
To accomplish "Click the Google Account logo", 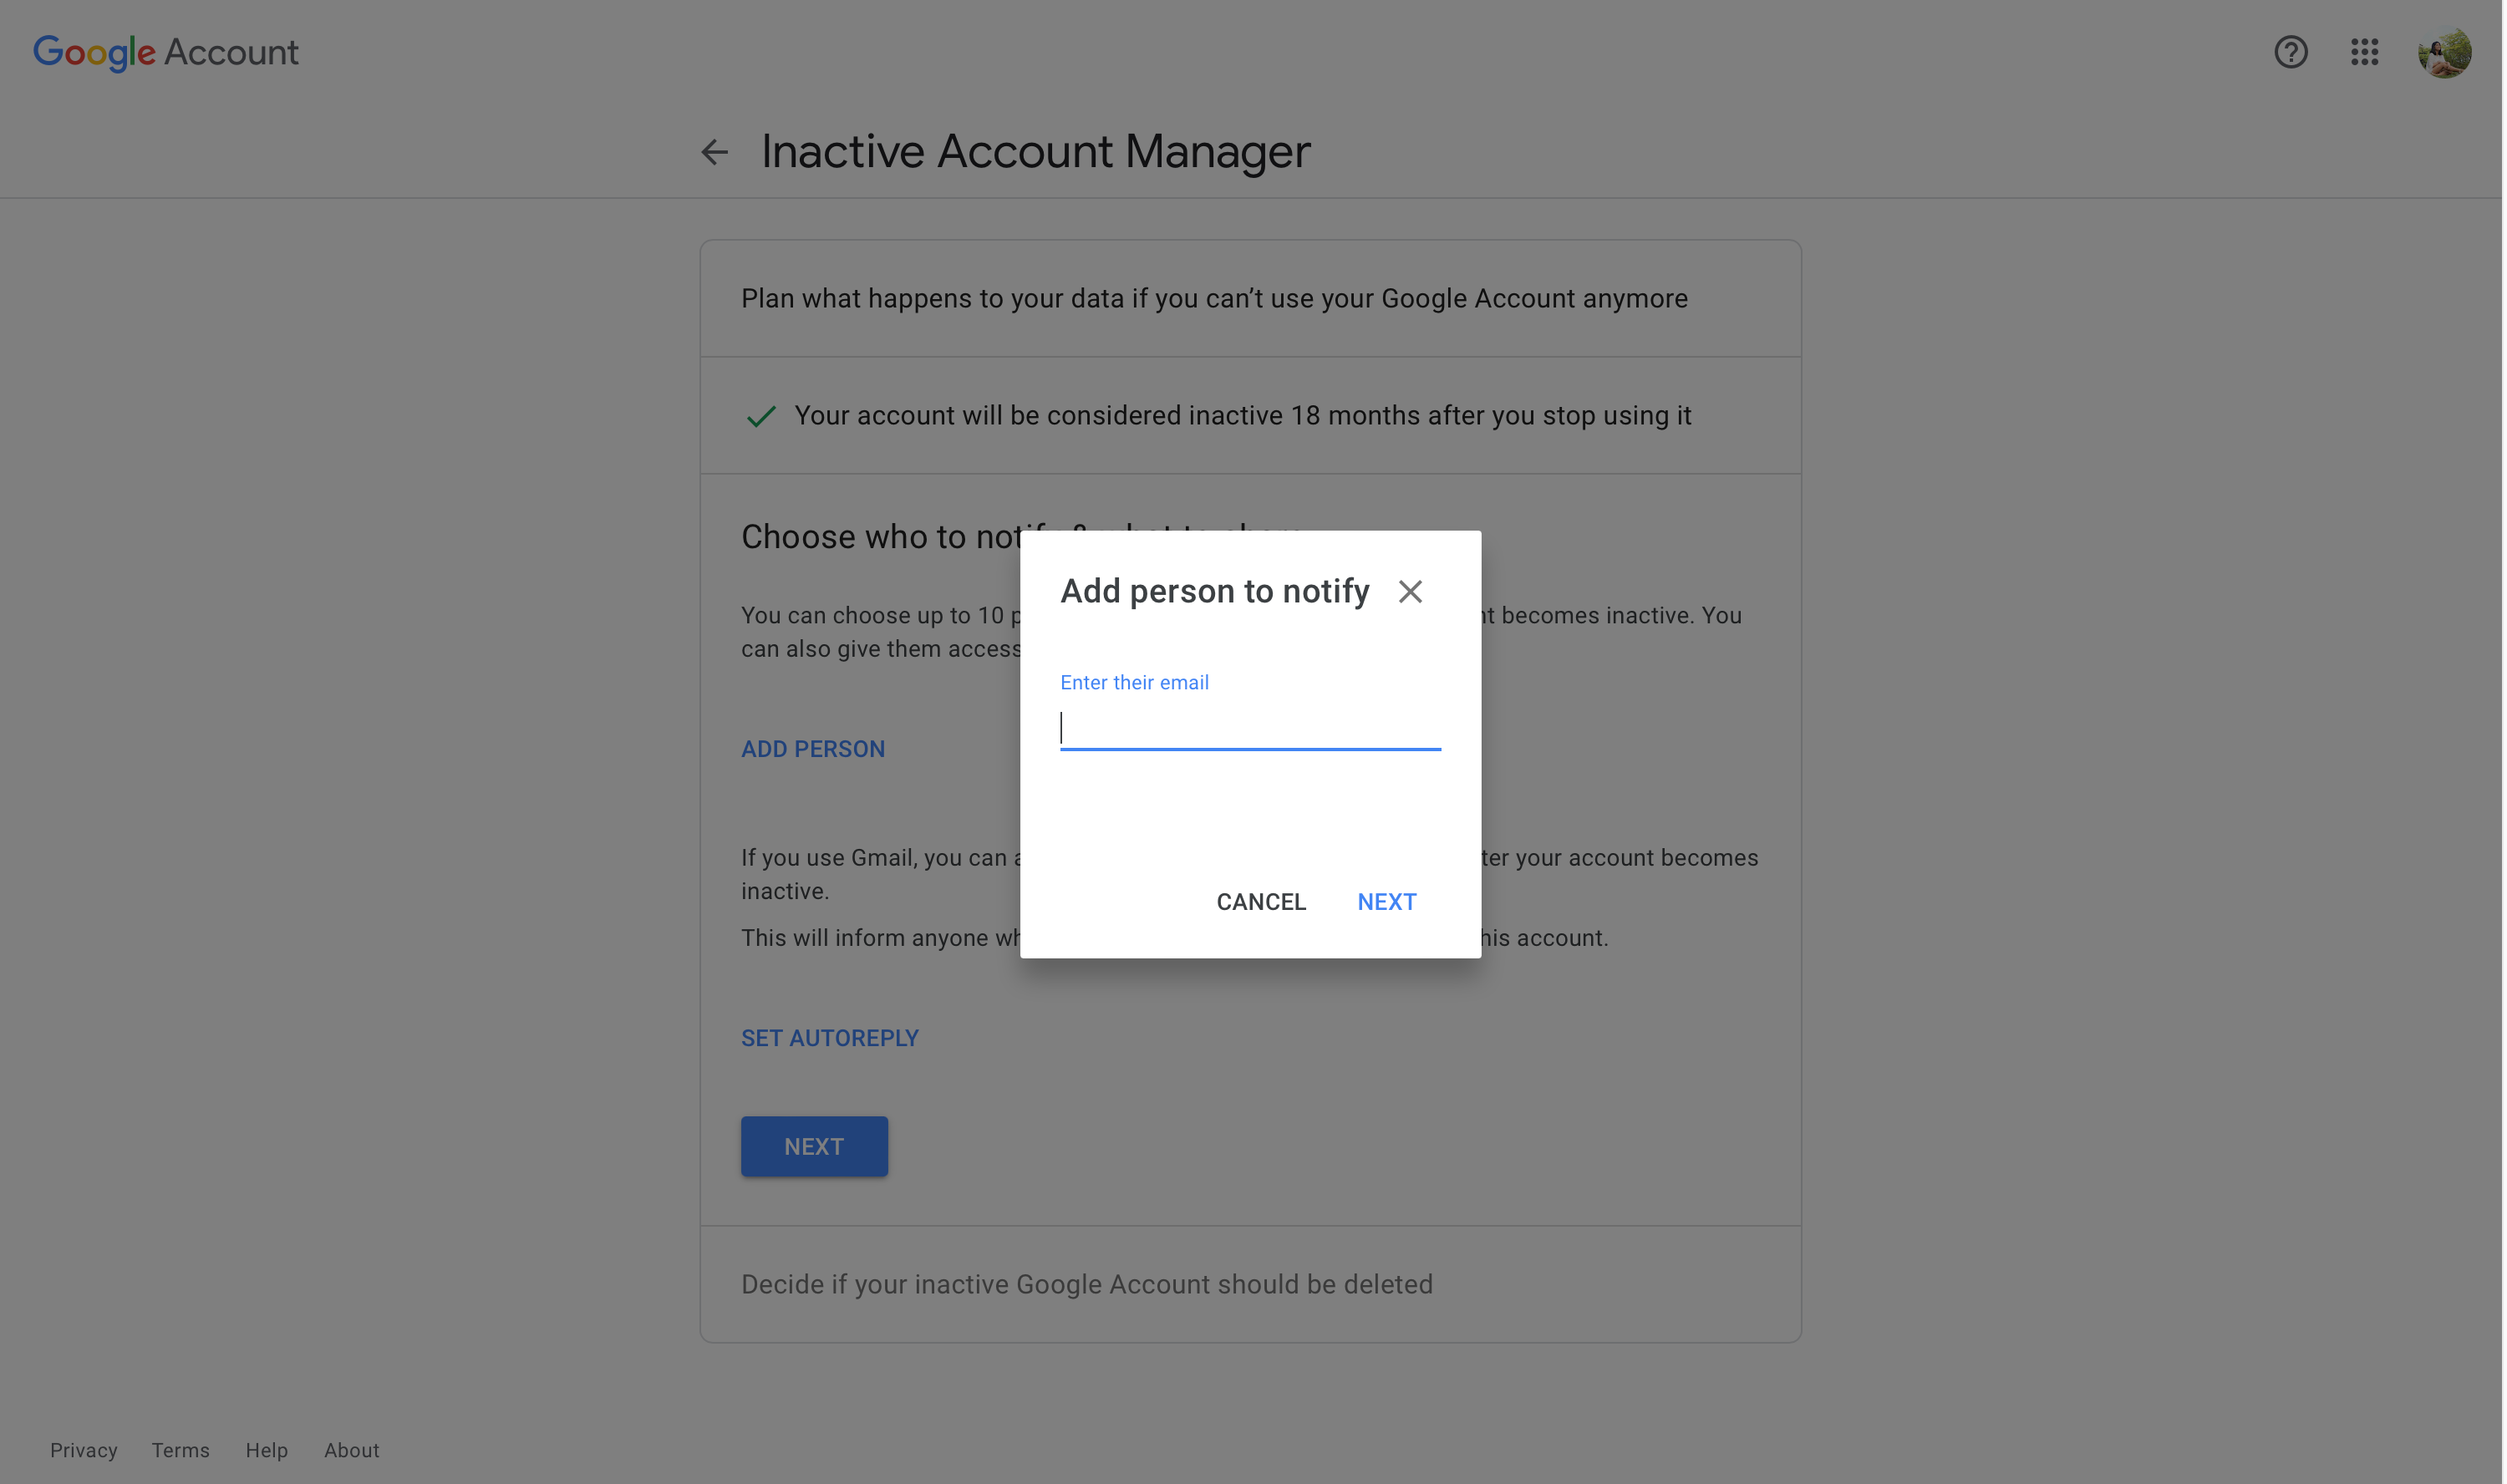I will click(166, 52).
